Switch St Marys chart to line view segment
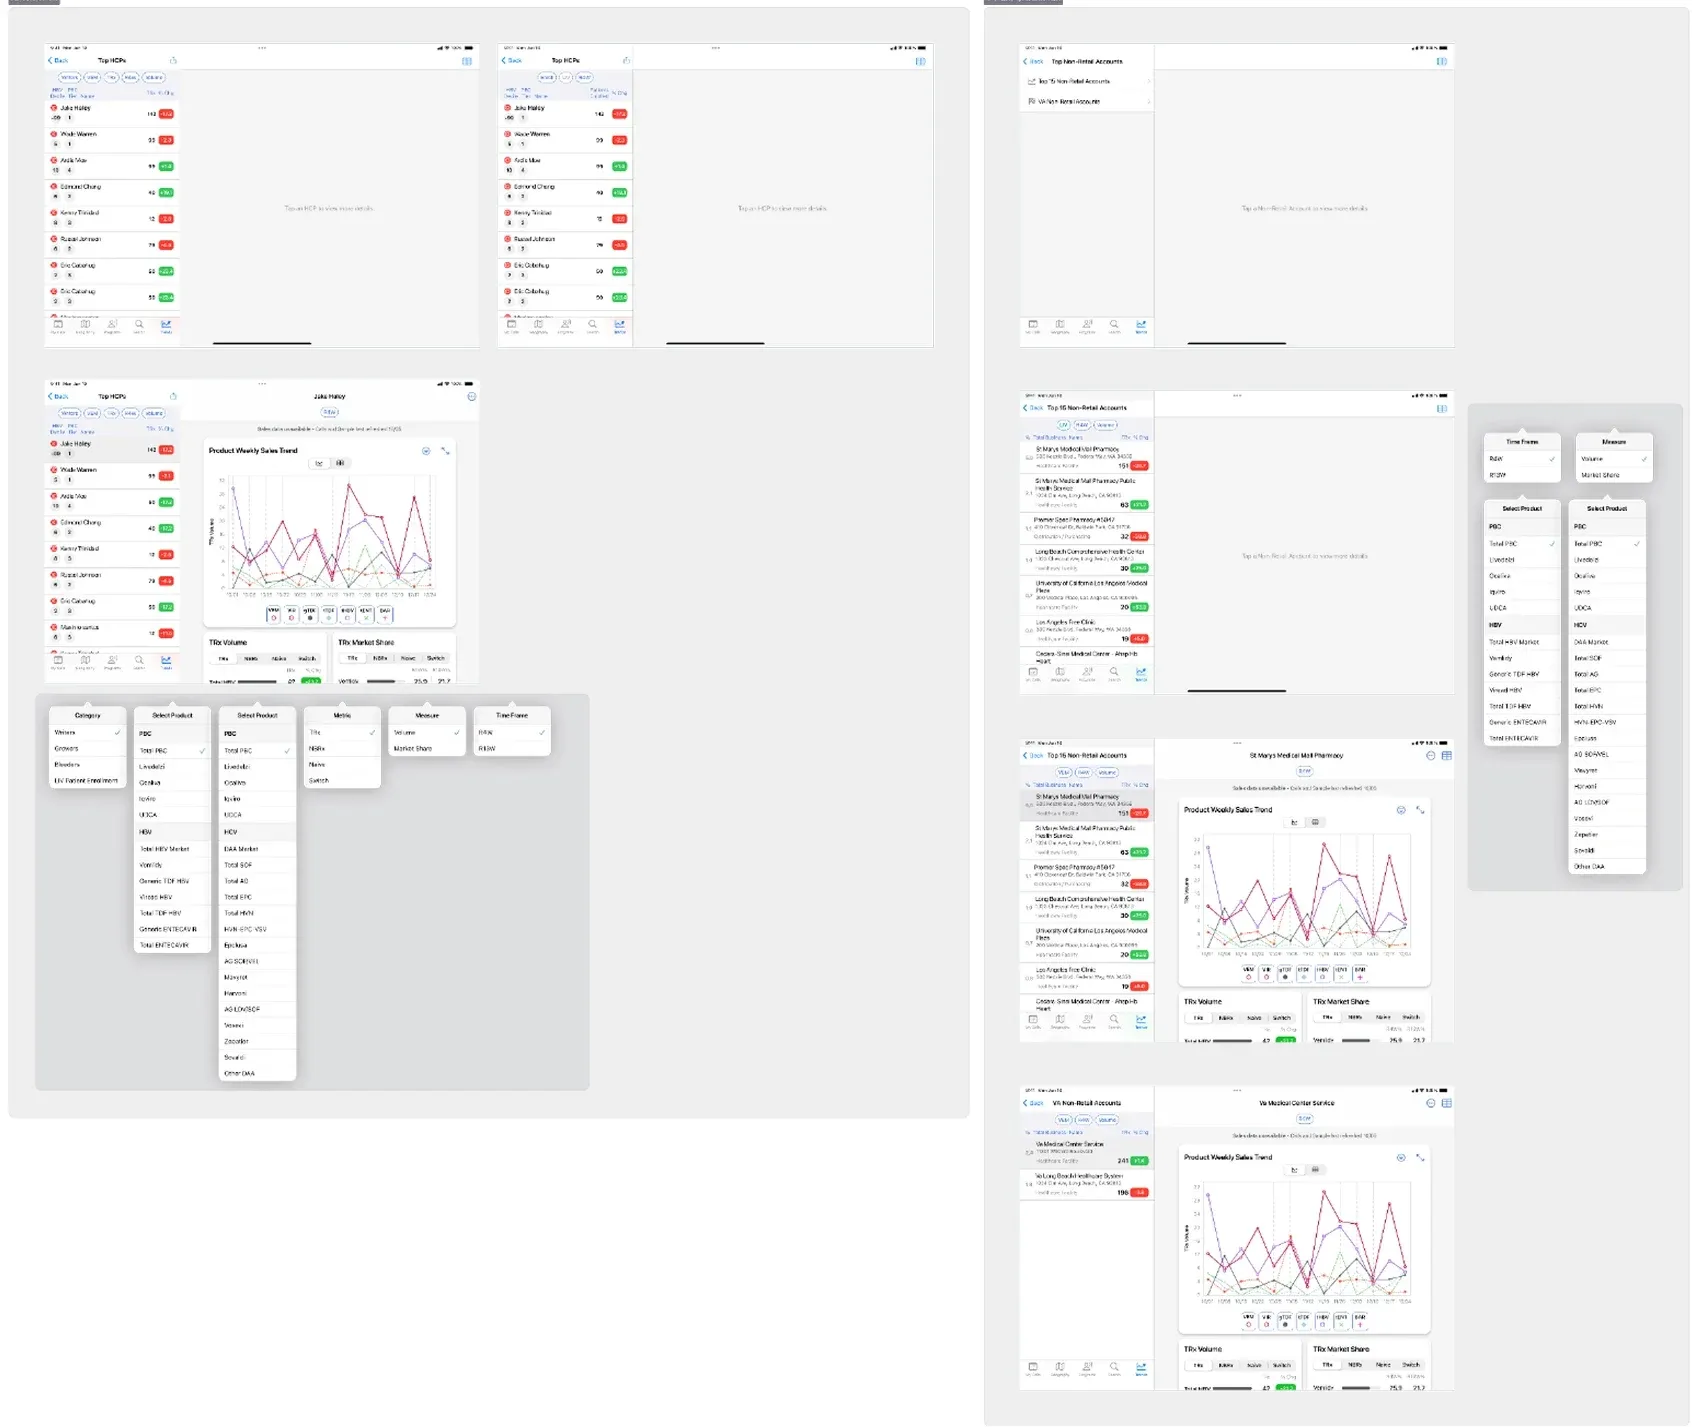Screen dimensions: 1692x1427 [1294, 822]
